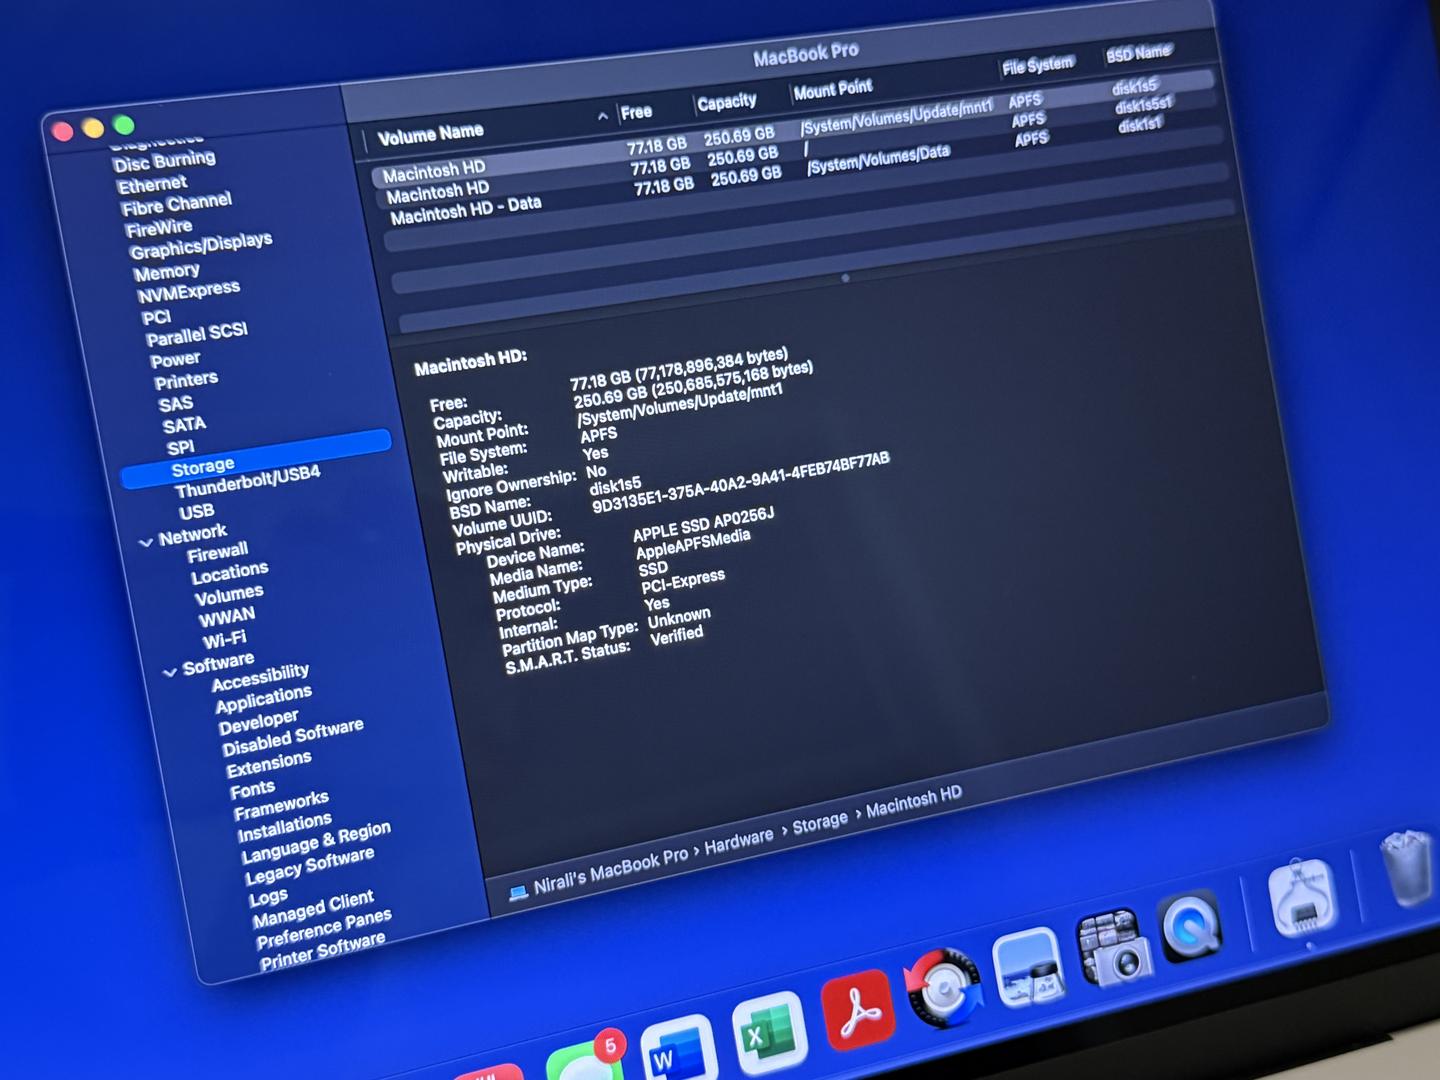The image size is (1440, 1080).
Task: Open the Trash in the Dock
Action: coord(1408,867)
